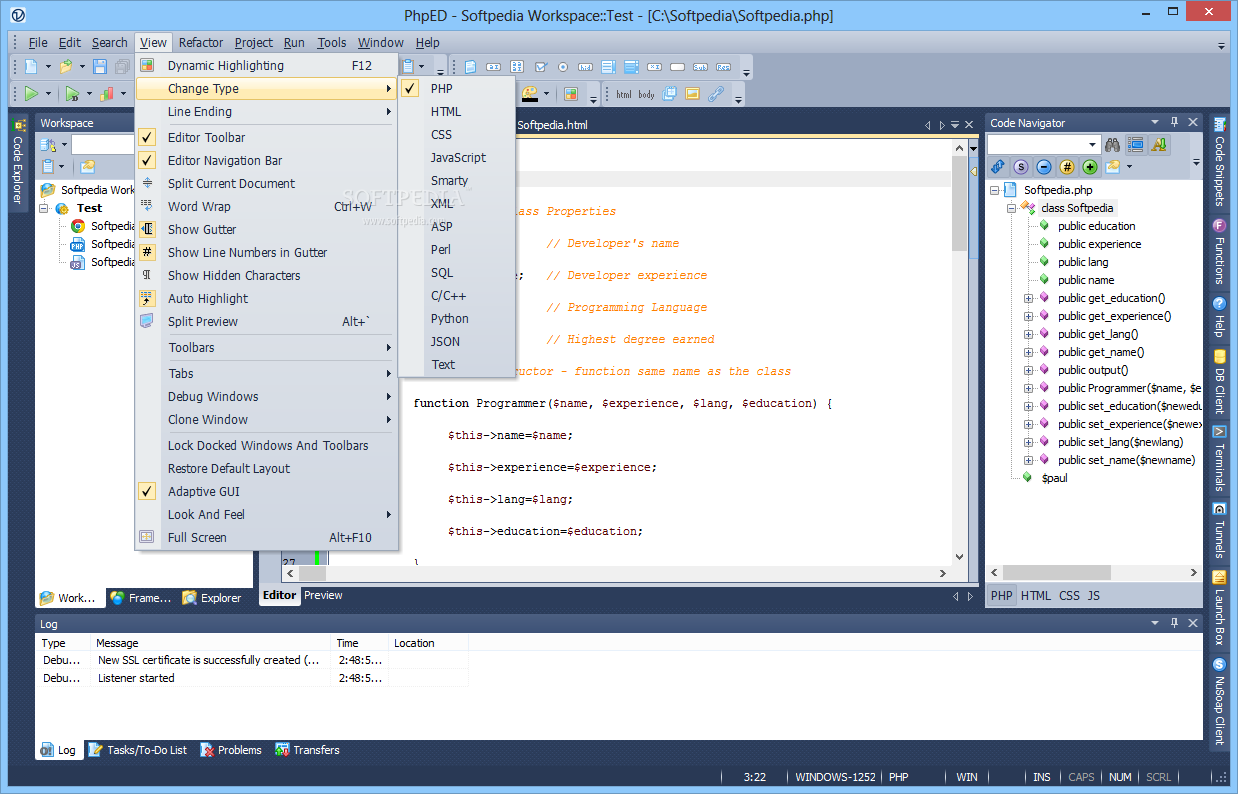The image size is (1238, 794).
Task: Click Dynamic Highlighting menu entry
Action: click(267, 66)
